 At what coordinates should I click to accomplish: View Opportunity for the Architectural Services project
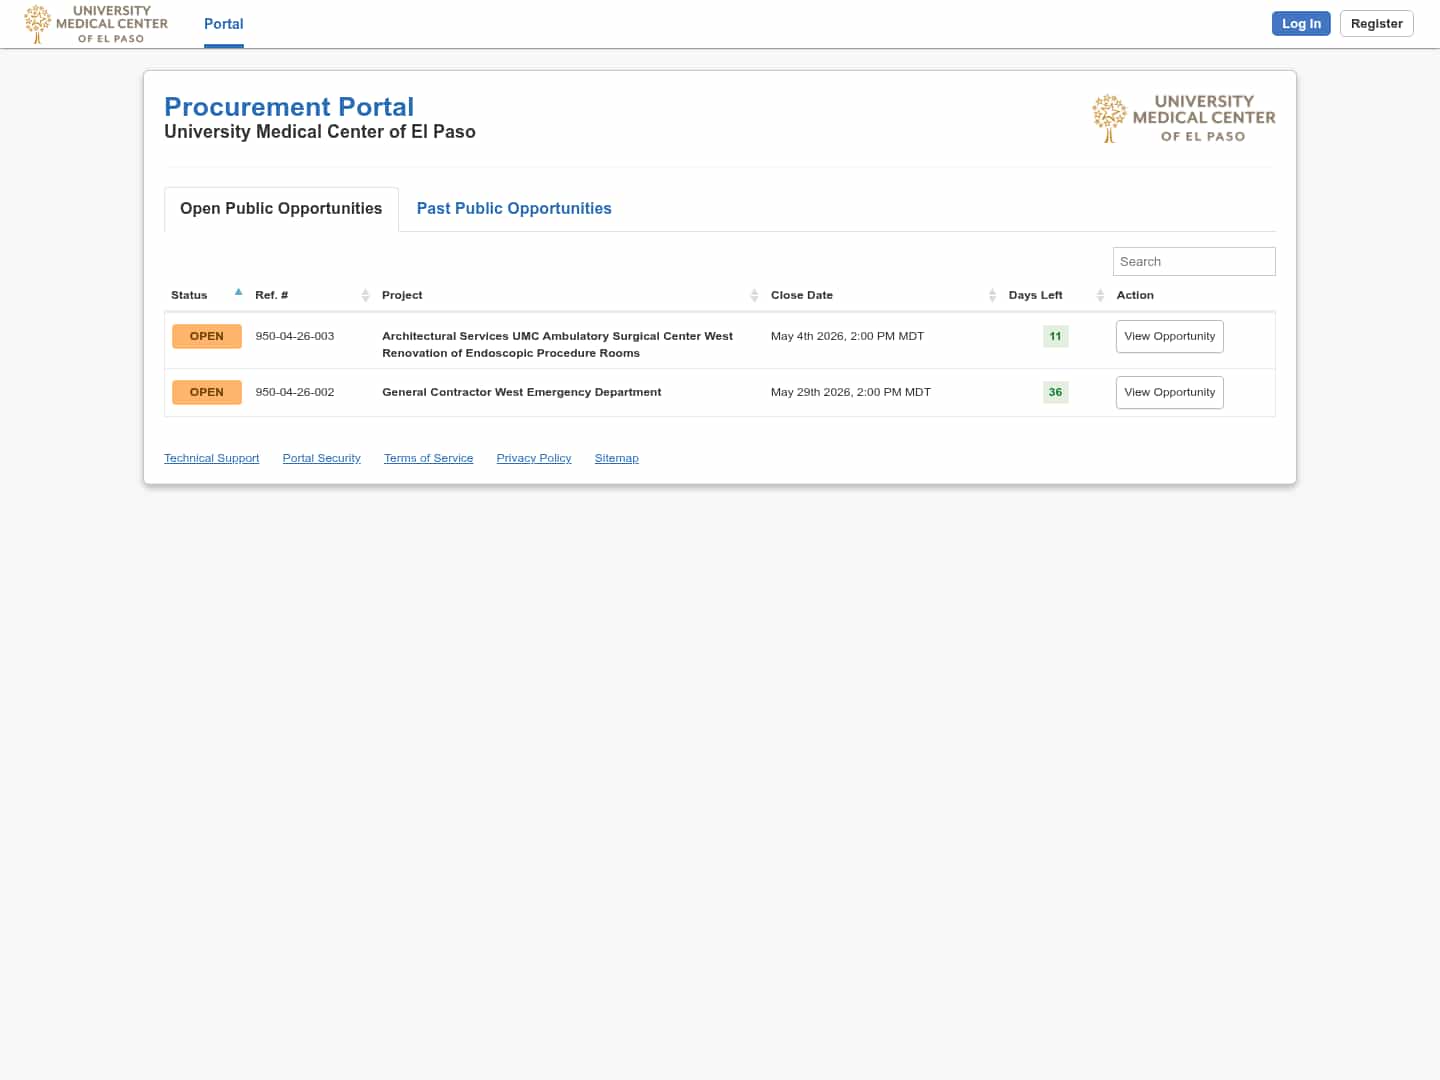tap(1169, 336)
